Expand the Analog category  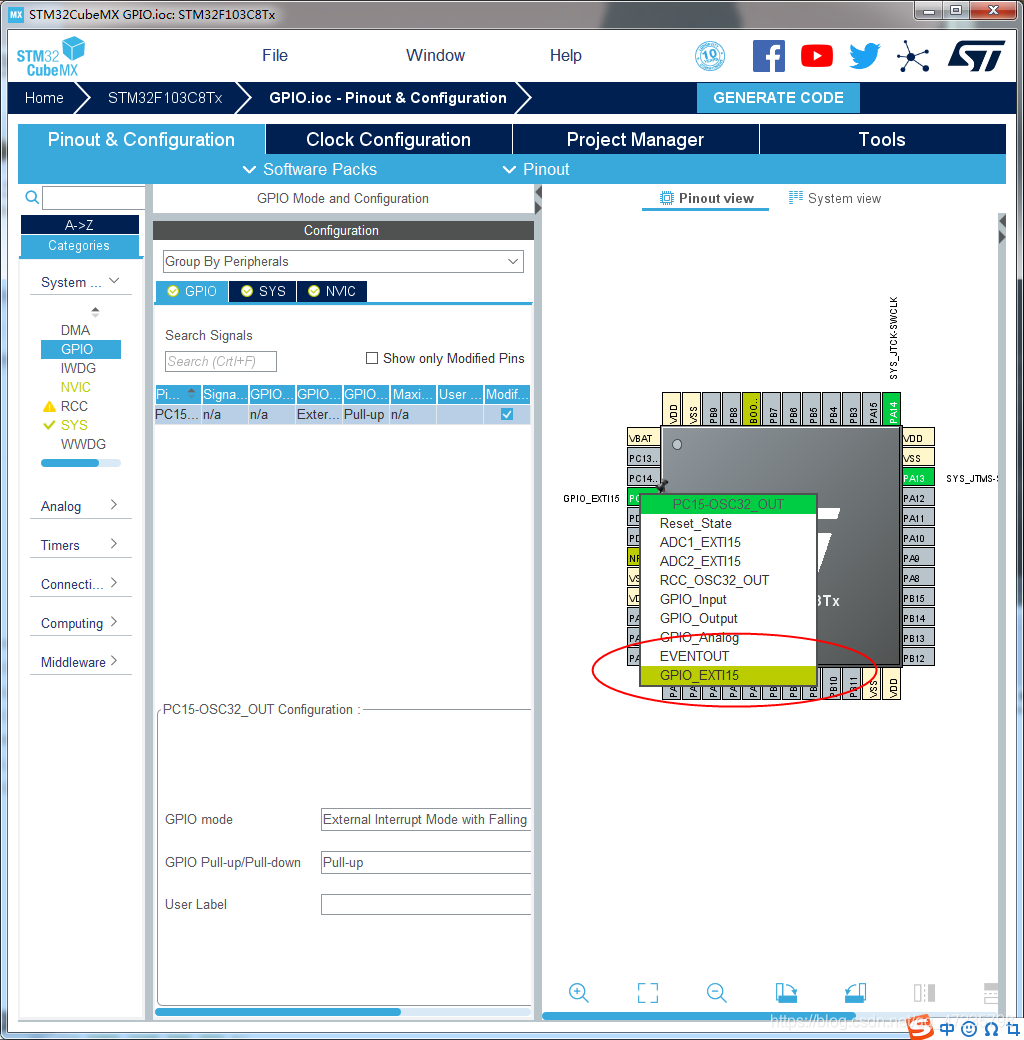pos(80,506)
